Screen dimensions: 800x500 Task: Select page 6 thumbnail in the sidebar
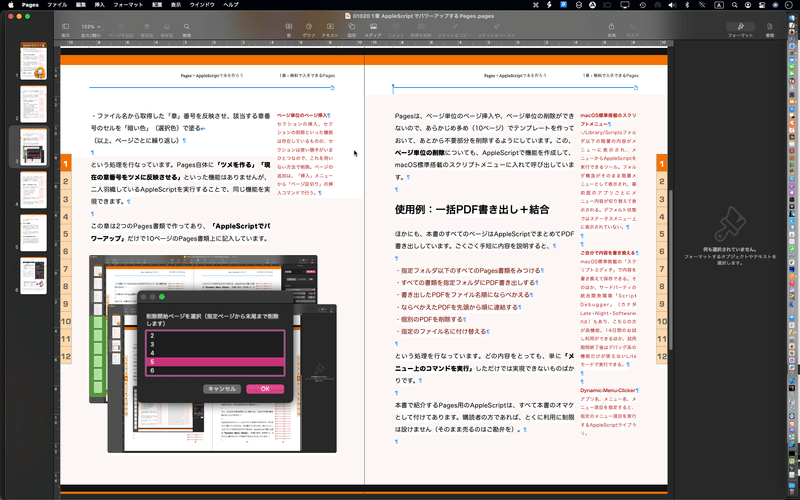click(34, 276)
